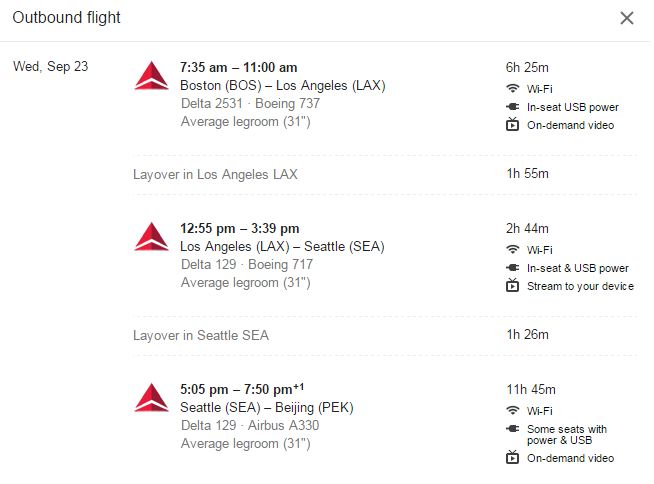Click the Wed, Sep 23 date label
This screenshot has width=654, height=484.
click(50, 67)
